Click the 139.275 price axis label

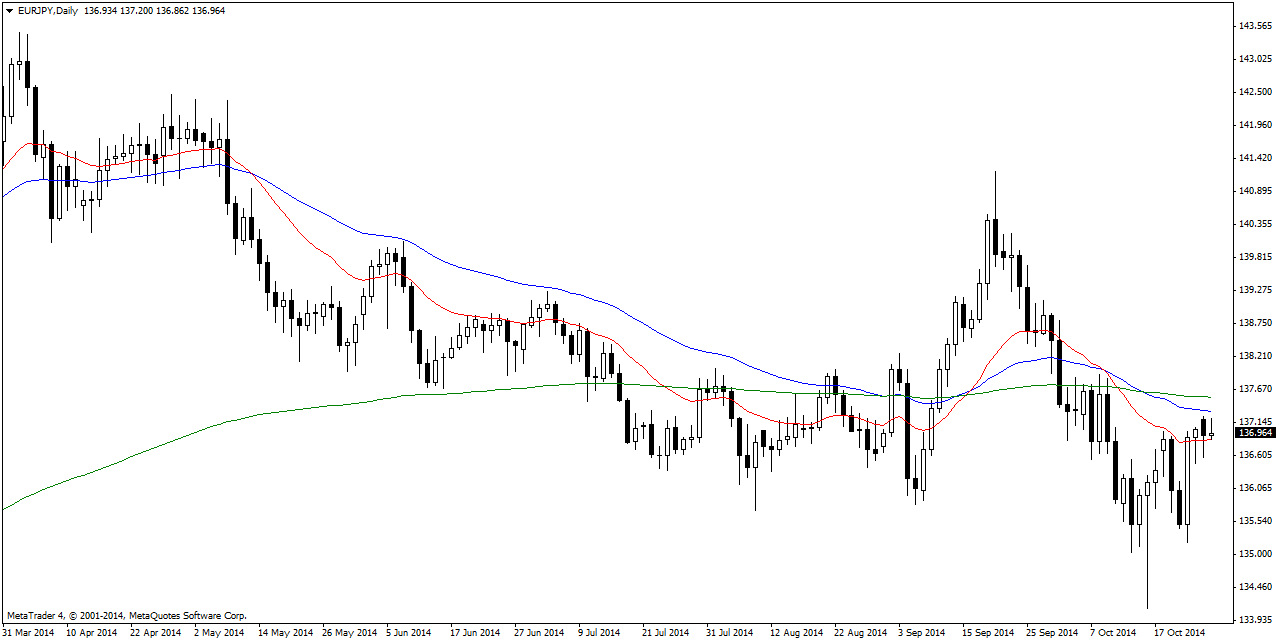coord(1254,290)
